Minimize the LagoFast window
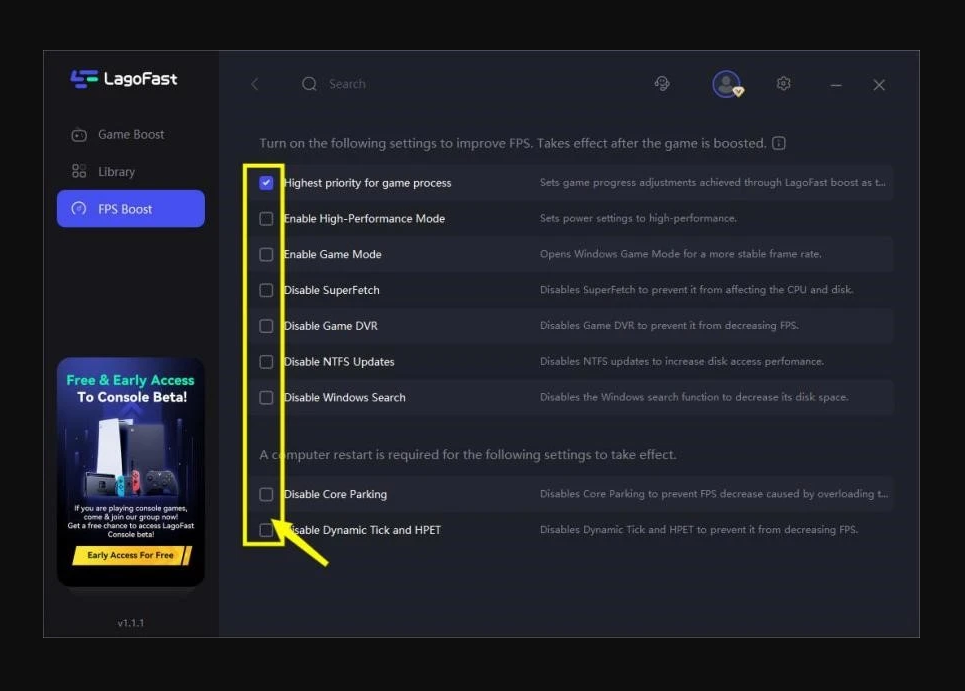The width and height of the screenshot is (965, 691). coord(836,85)
